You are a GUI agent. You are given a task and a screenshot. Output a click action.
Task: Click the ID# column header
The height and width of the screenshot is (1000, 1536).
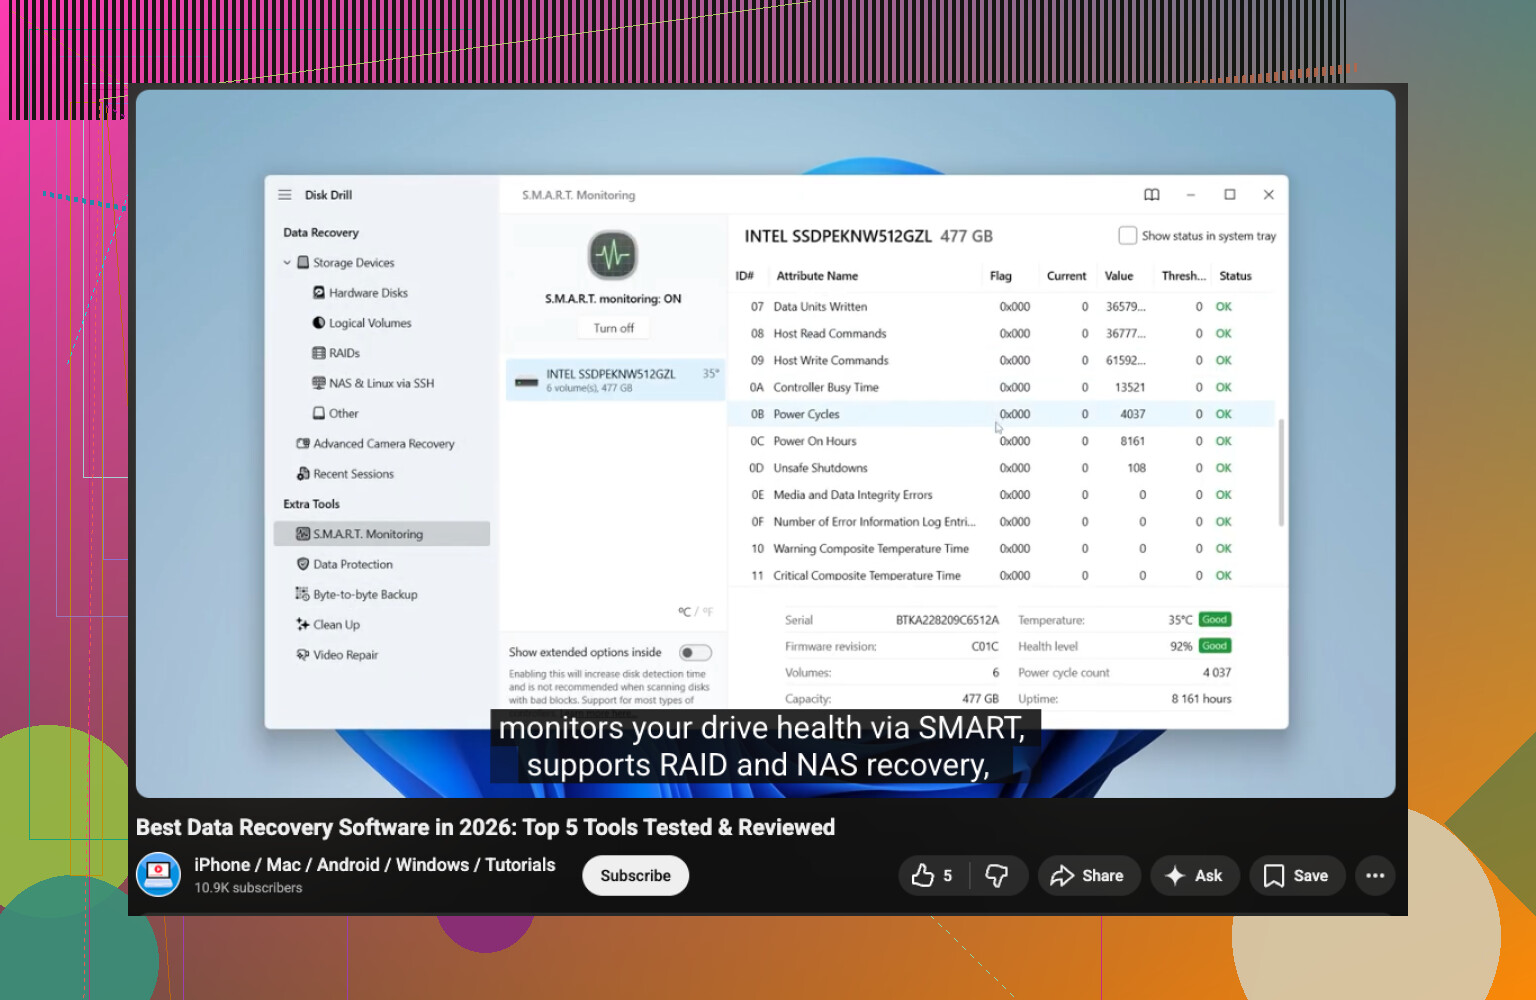[745, 276]
